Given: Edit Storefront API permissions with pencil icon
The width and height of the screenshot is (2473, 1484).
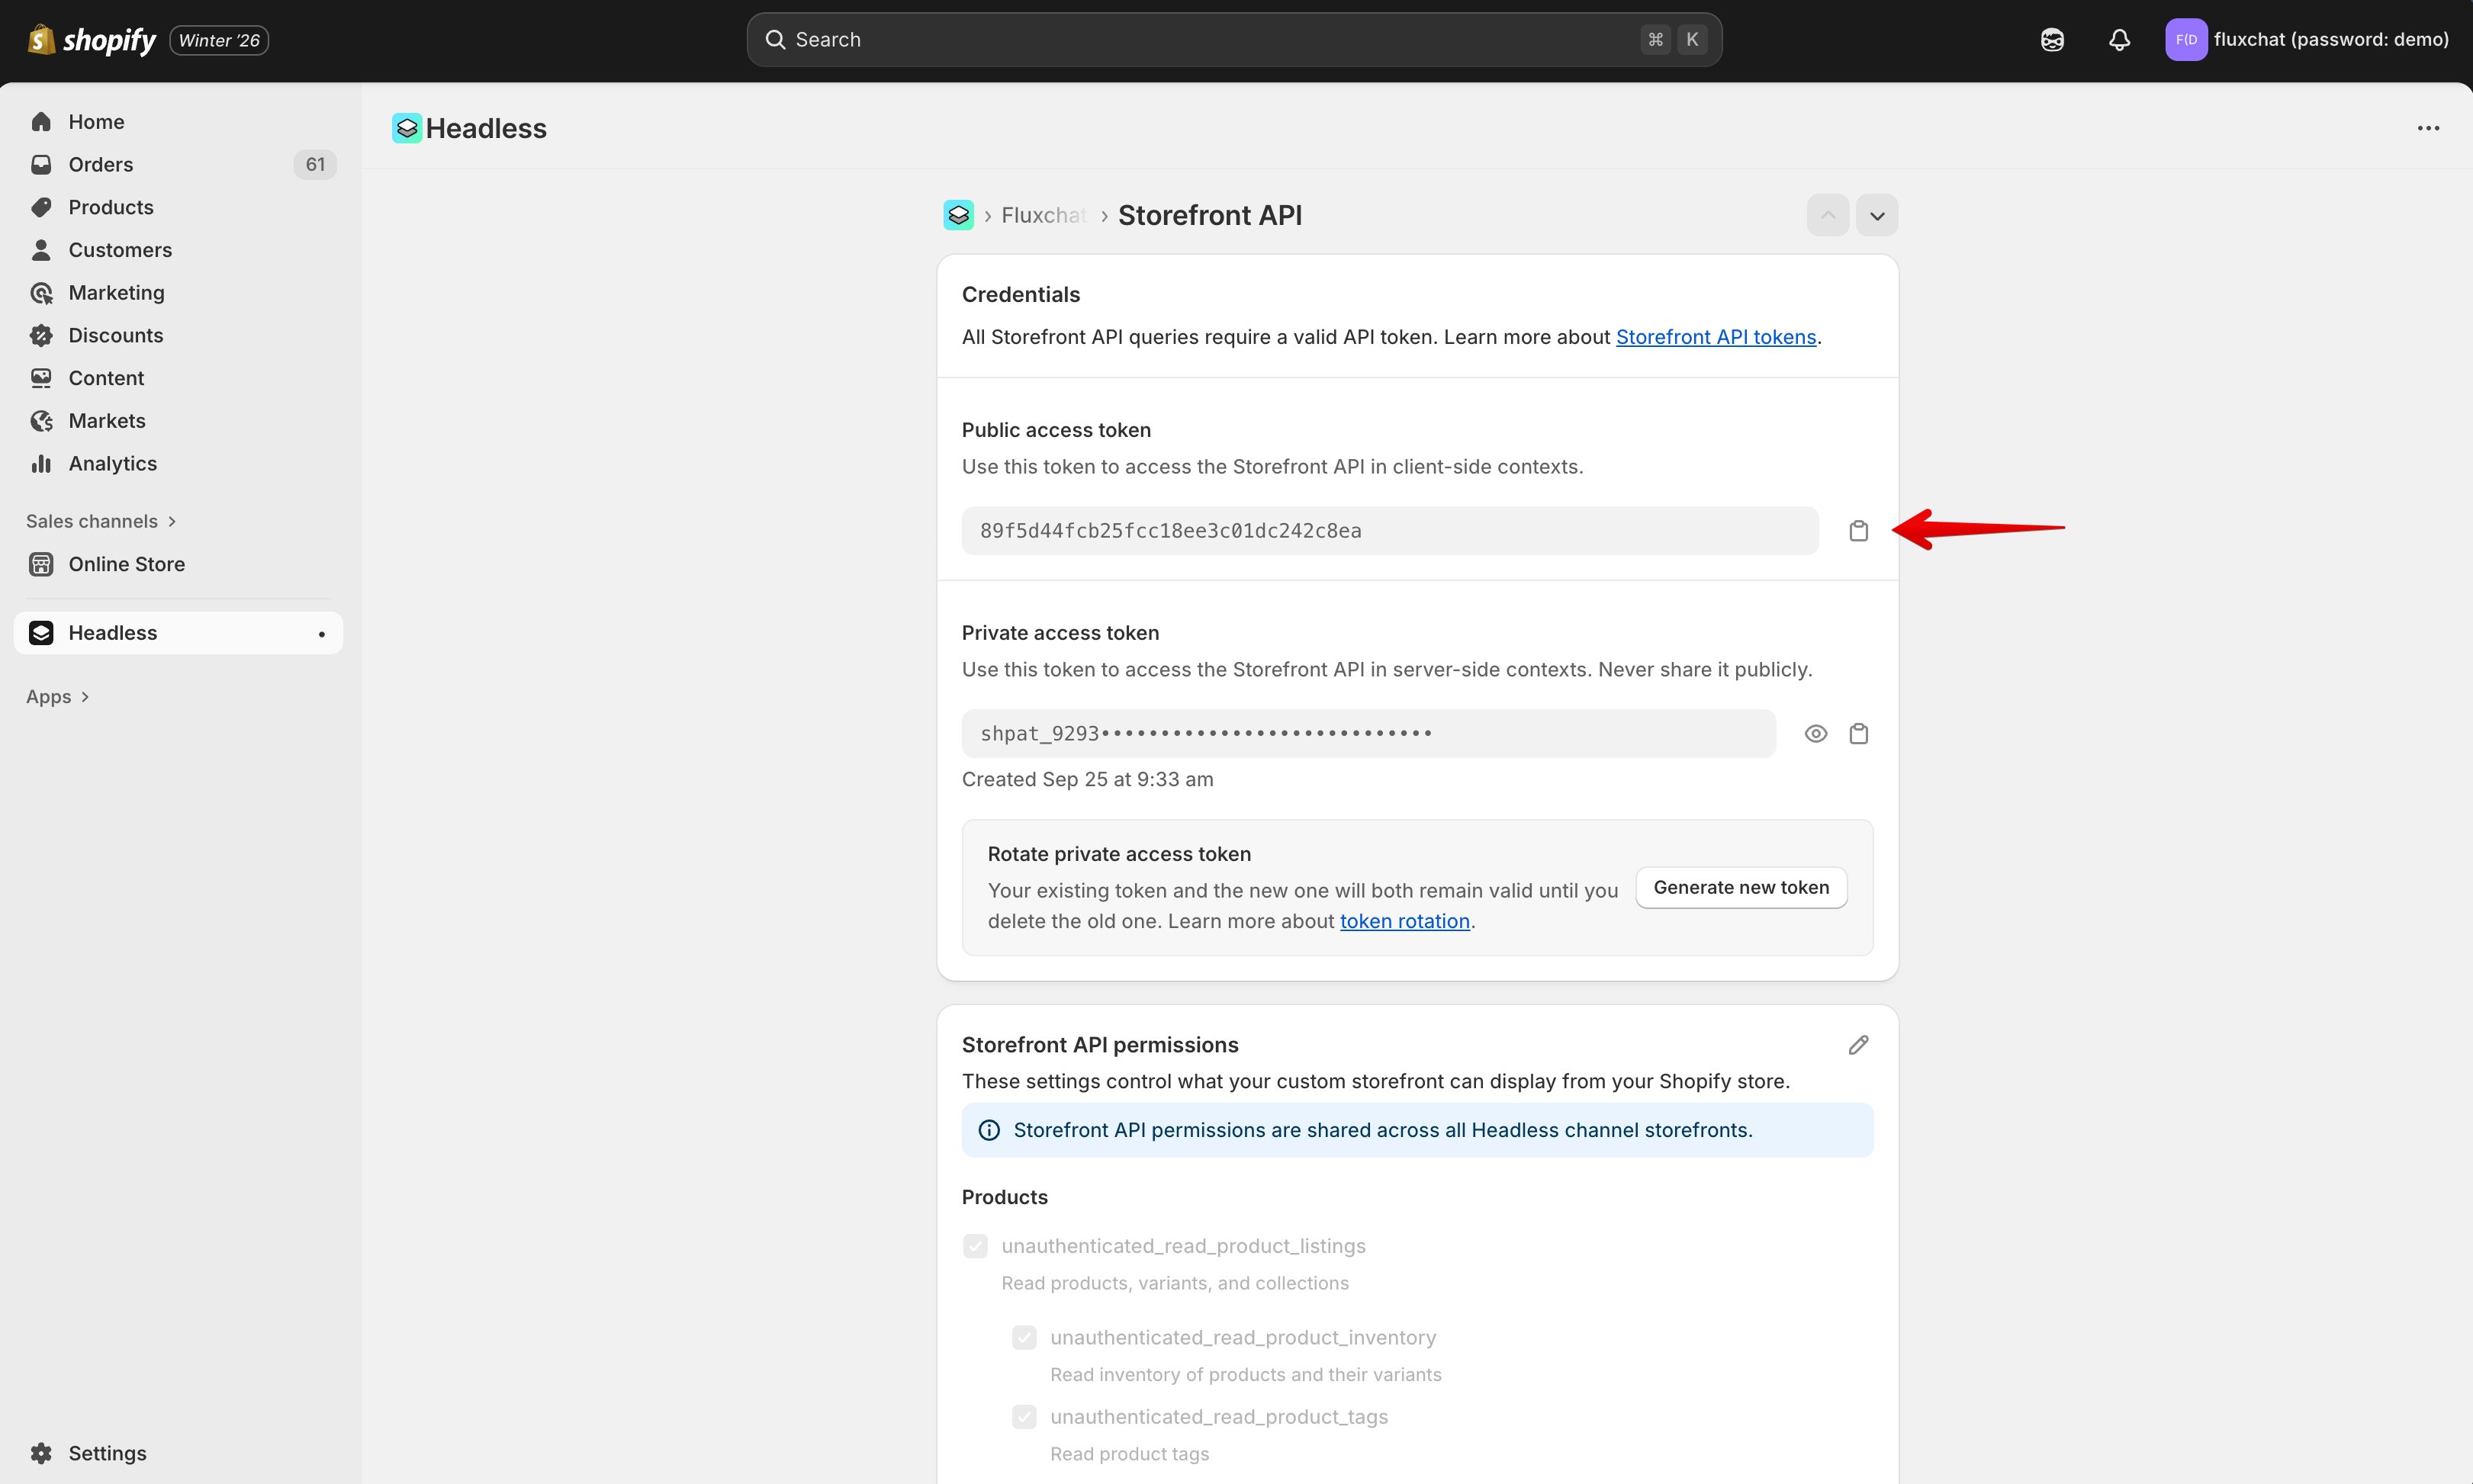Looking at the screenshot, I should click(1858, 1045).
